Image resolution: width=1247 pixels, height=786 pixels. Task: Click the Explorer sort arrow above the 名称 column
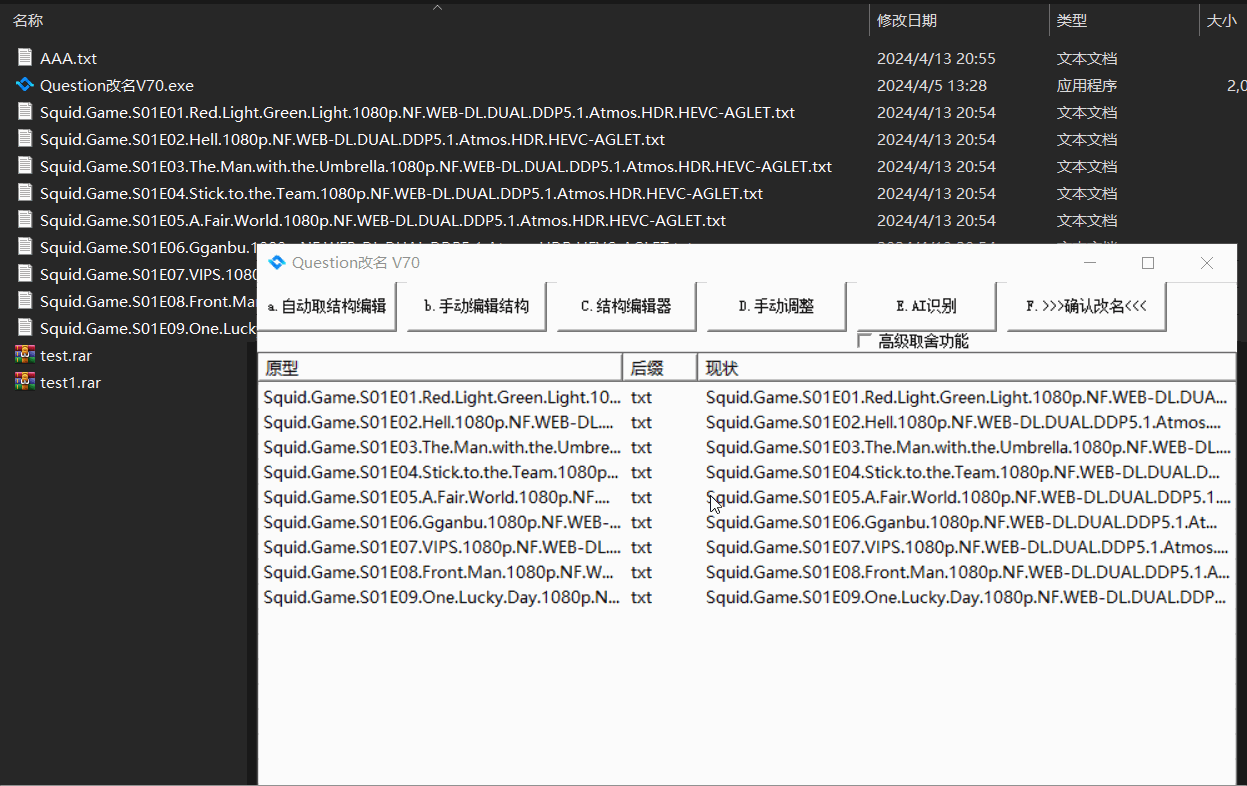tap(437, 7)
